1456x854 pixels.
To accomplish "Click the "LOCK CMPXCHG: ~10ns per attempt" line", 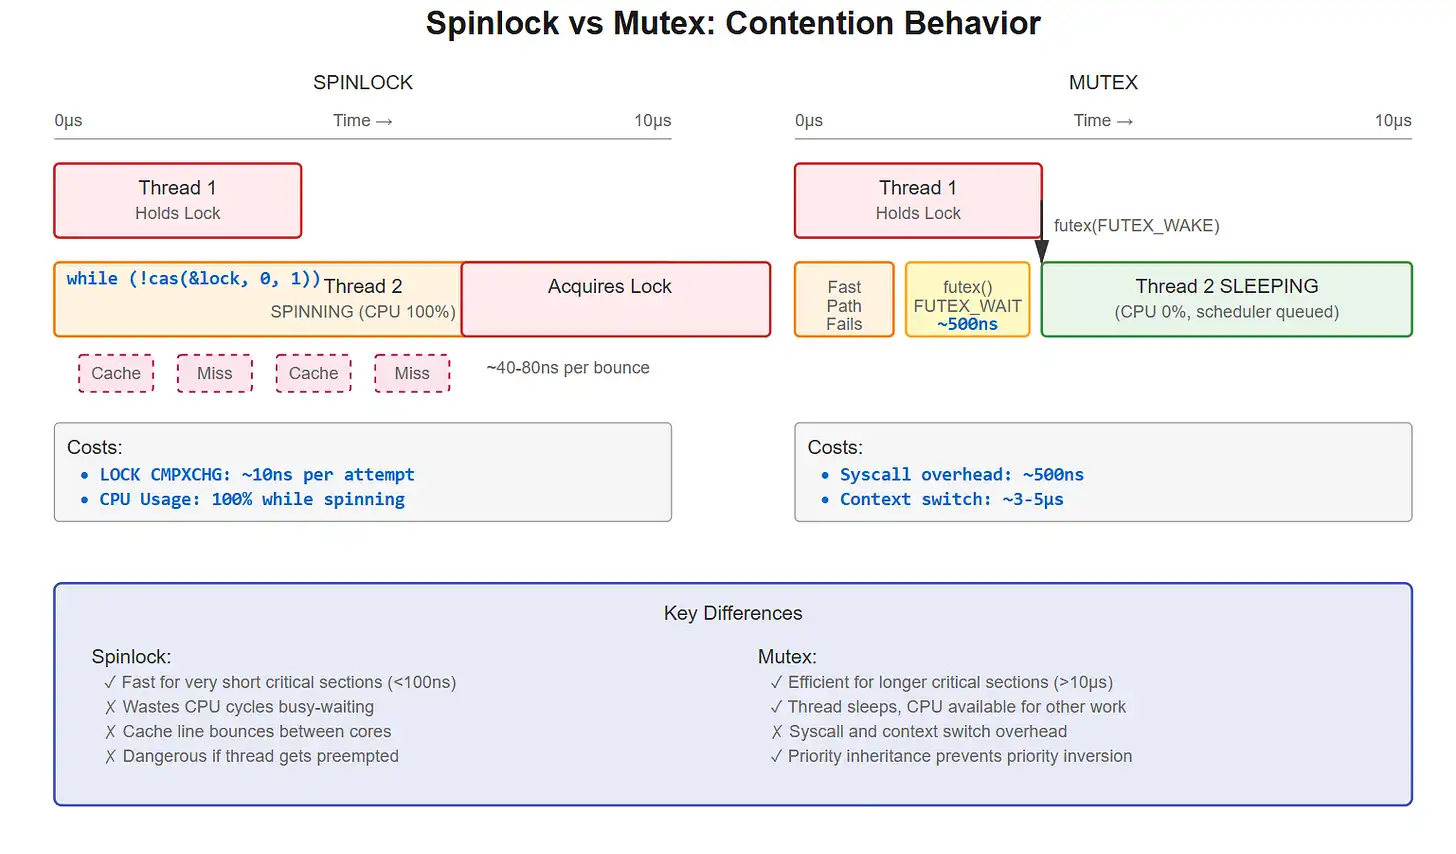I will (256, 475).
